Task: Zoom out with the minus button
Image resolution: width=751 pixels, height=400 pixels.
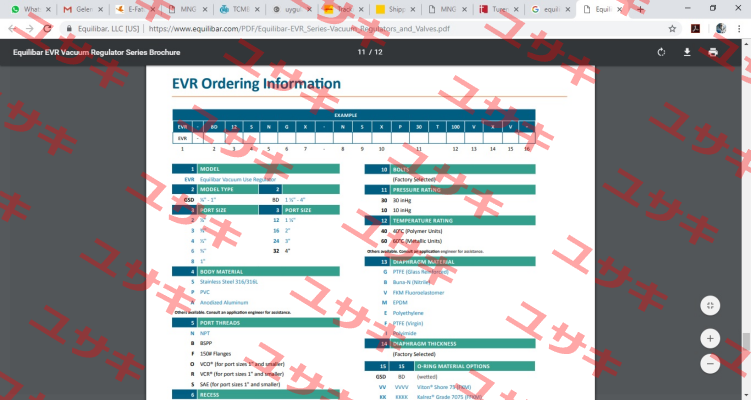Action: click(710, 364)
